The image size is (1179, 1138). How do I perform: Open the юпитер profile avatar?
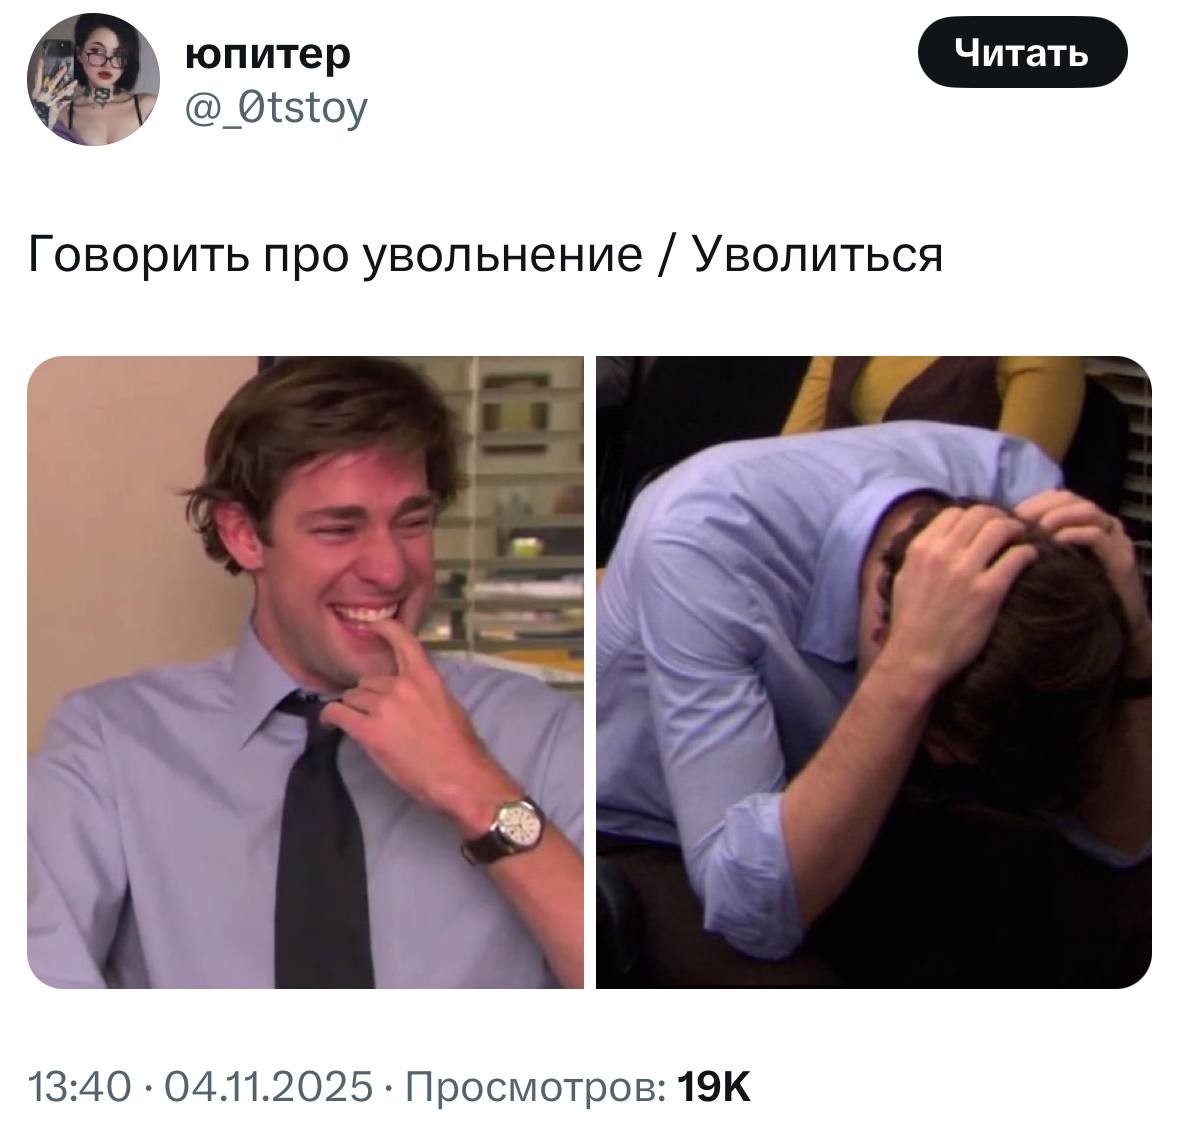[93, 79]
